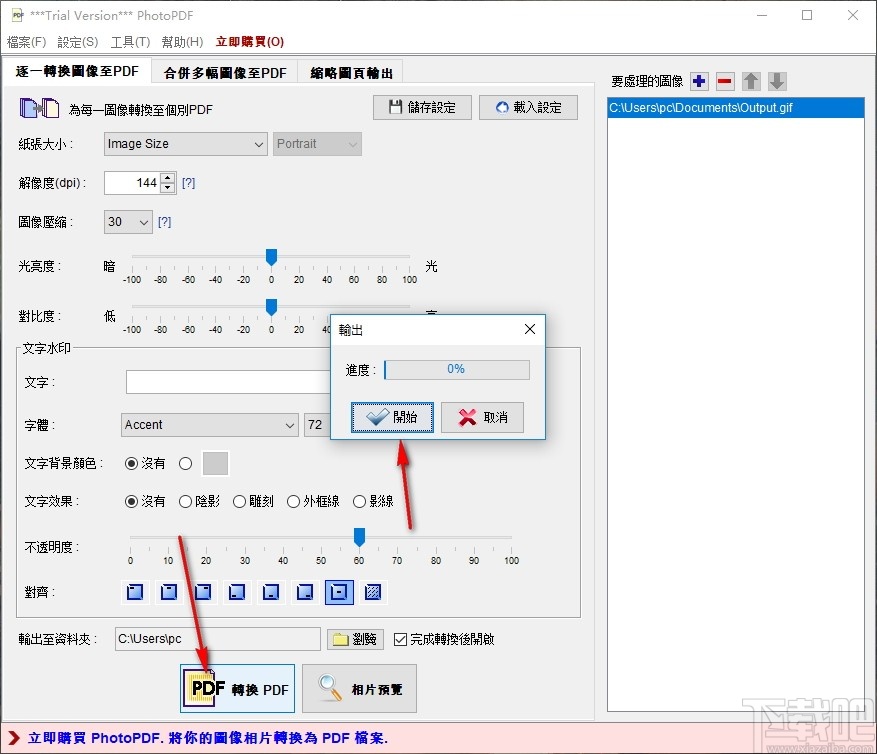Click the down arrow to move image down
The image size is (877, 754).
click(778, 80)
